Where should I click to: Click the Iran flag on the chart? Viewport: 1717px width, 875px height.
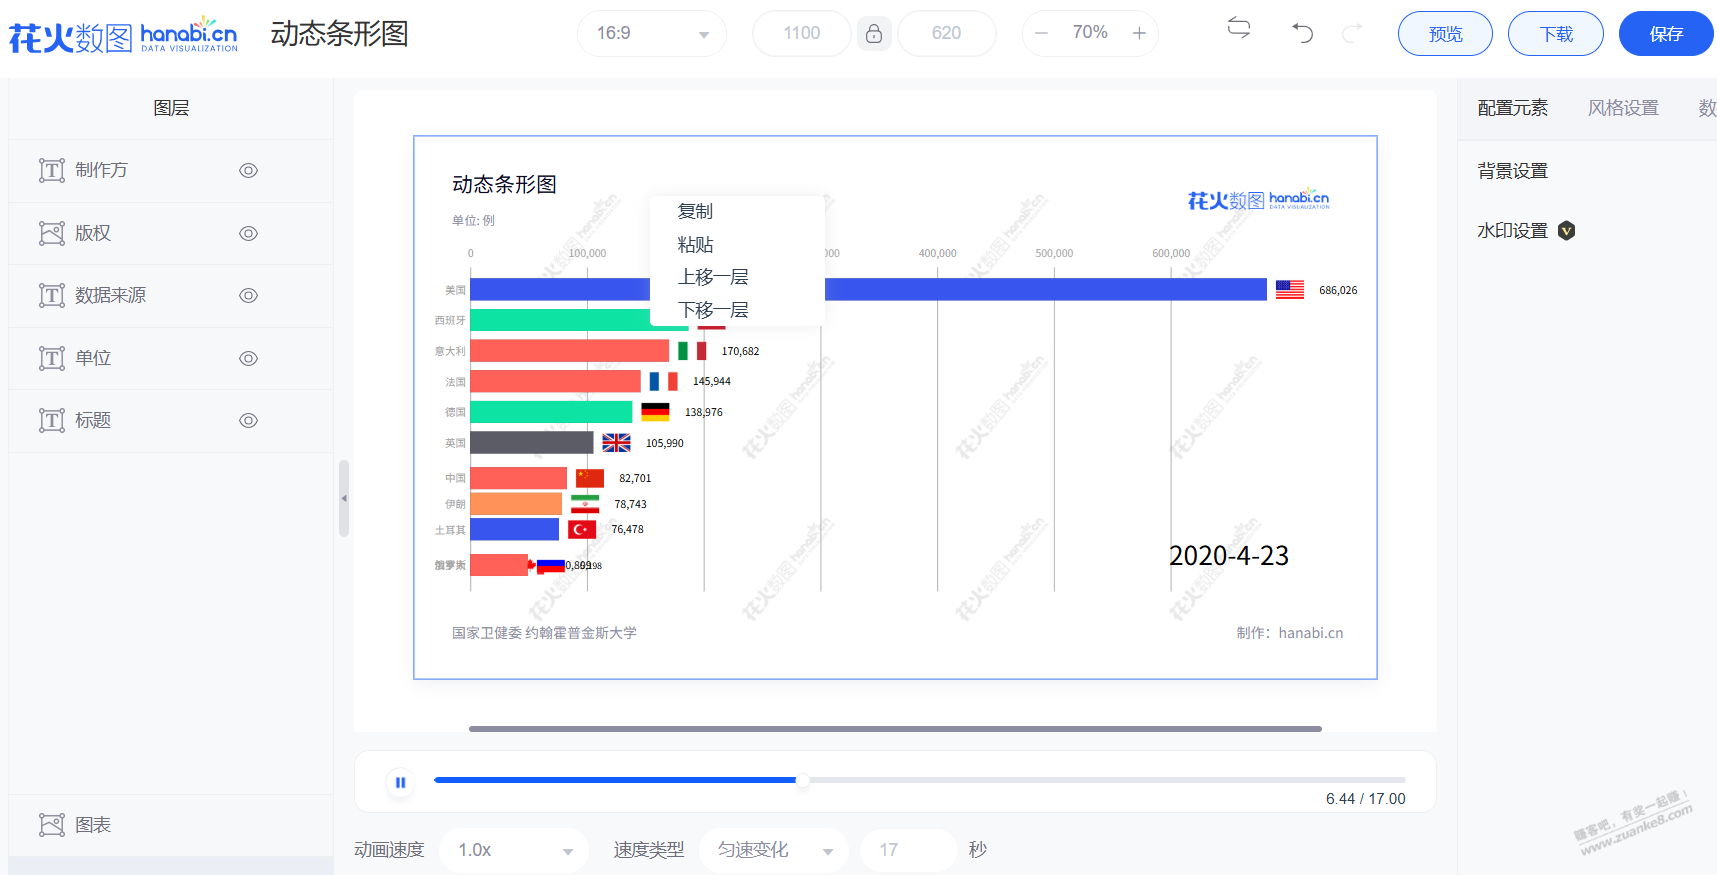pyautogui.click(x=585, y=504)
